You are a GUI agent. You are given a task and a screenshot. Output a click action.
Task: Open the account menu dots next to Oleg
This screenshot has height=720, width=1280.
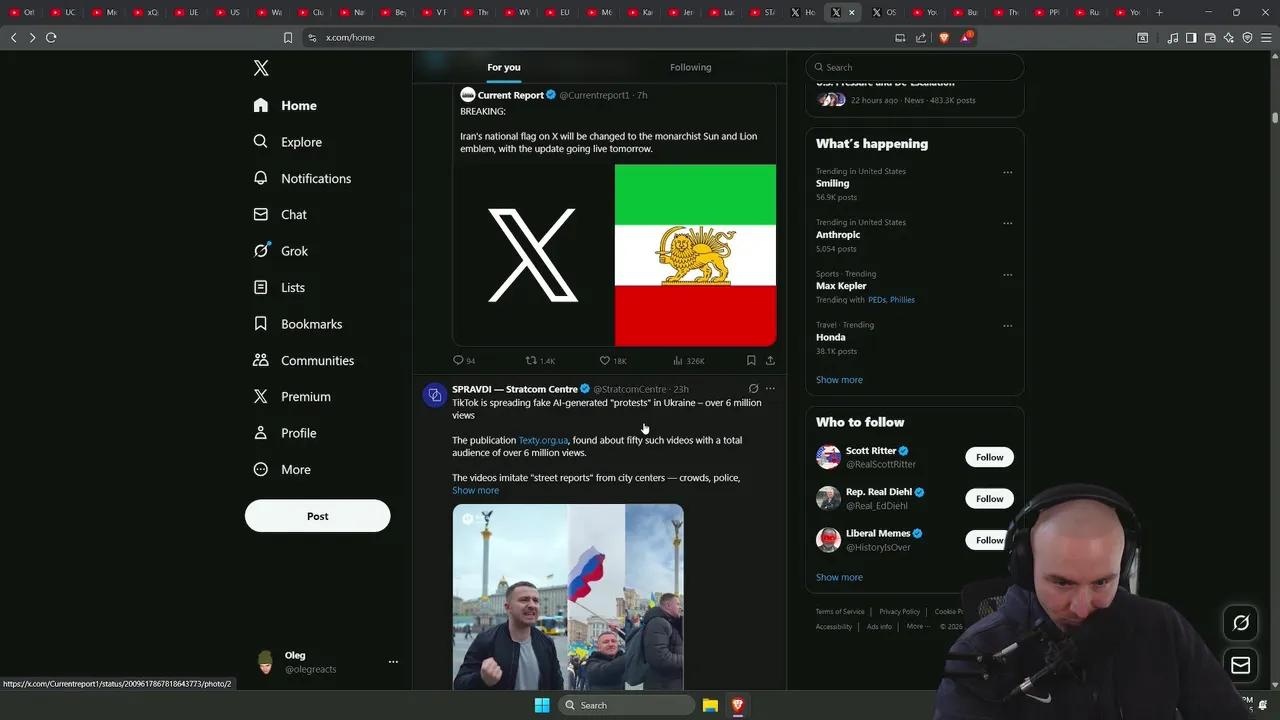393,662
